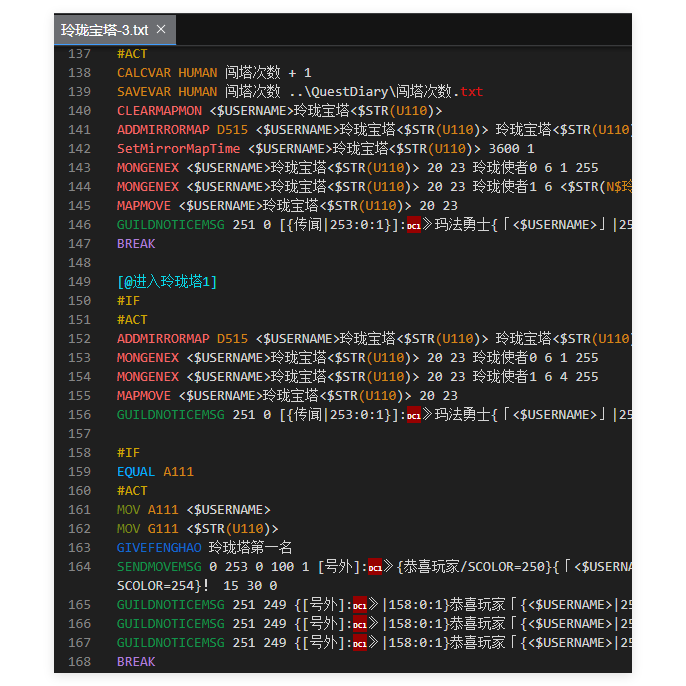Click line number 158 in the gutter
The height and width of the screenshot is (686, 686).
pos(78,453)
